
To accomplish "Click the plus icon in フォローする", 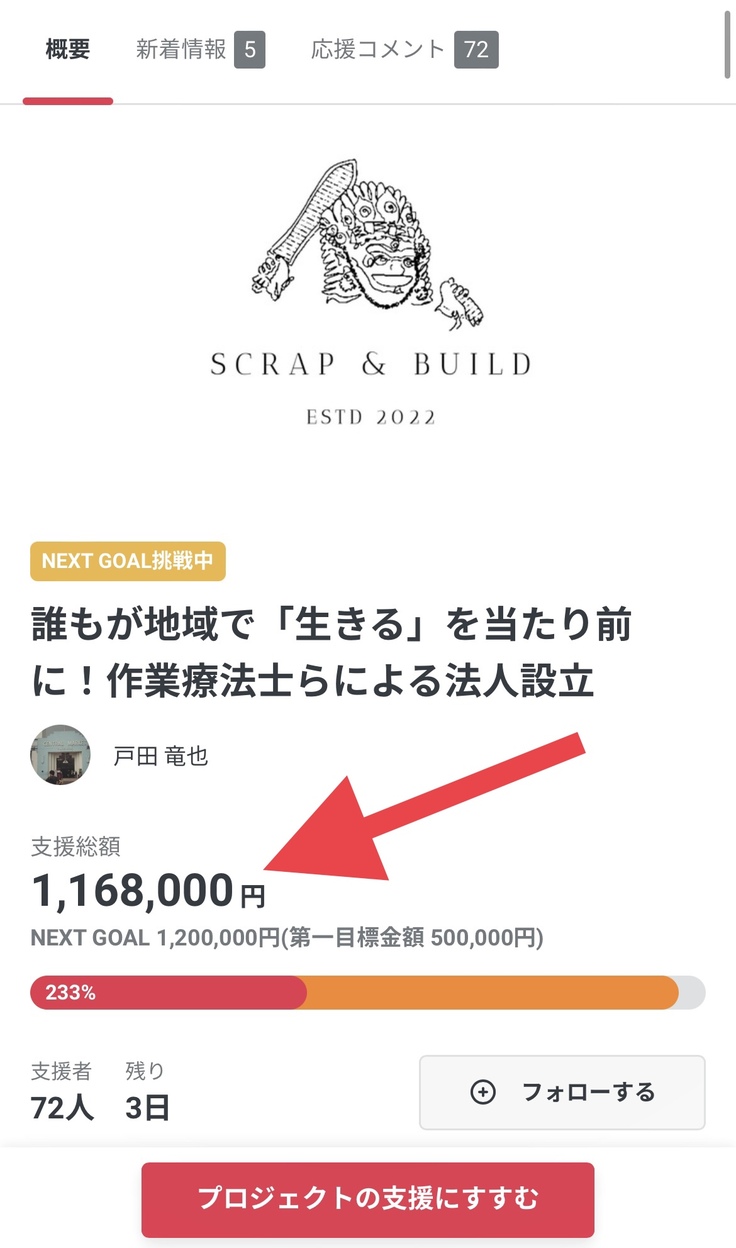I will coord(483,1092).
